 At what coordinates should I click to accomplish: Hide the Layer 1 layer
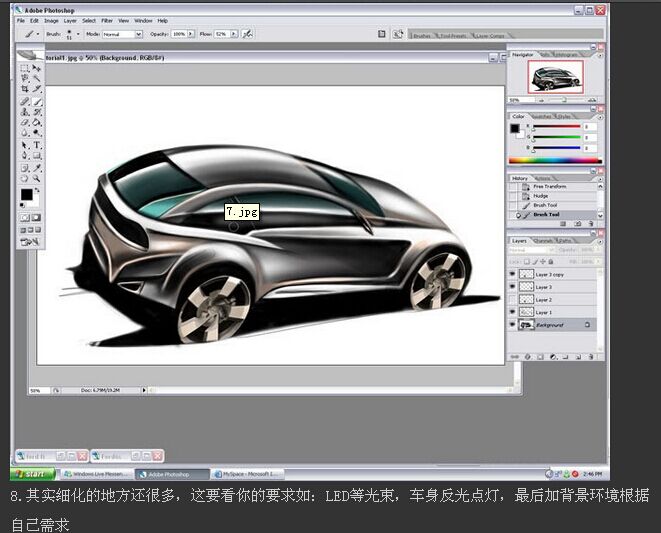[513, 312]
